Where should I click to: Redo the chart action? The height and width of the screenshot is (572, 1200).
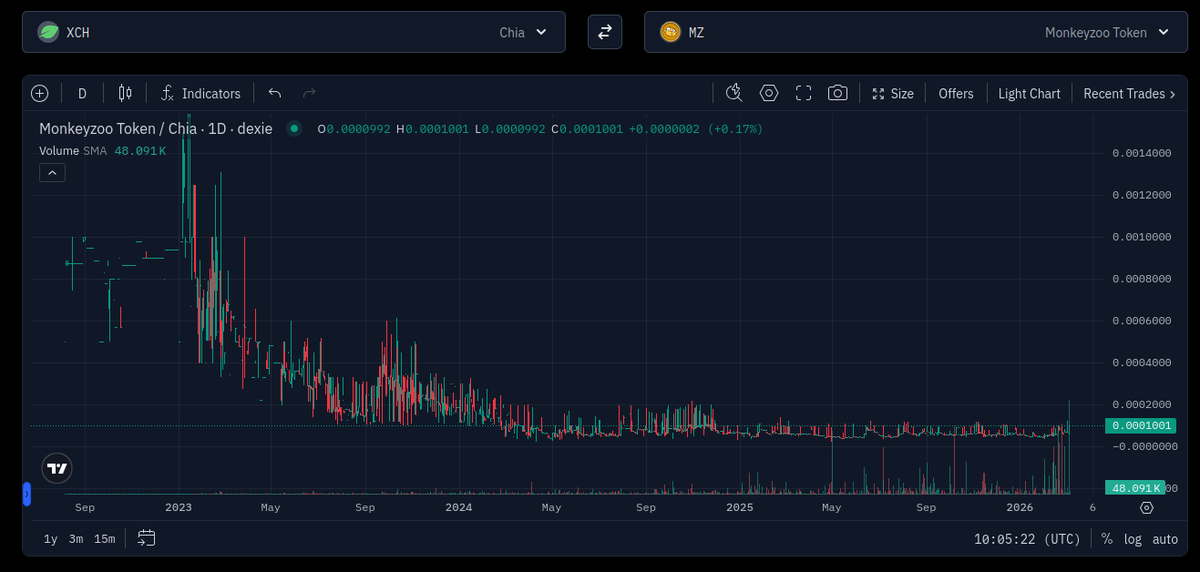click(309, 93)
